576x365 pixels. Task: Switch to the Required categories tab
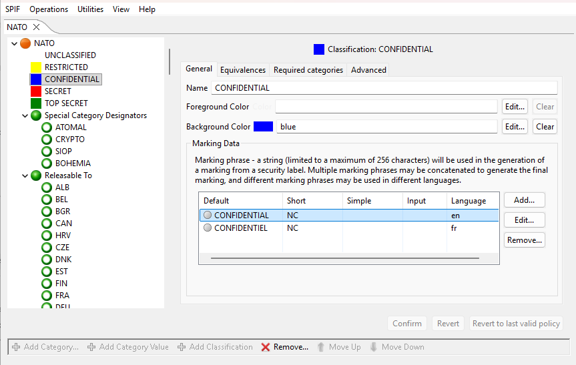coord(308,70)
